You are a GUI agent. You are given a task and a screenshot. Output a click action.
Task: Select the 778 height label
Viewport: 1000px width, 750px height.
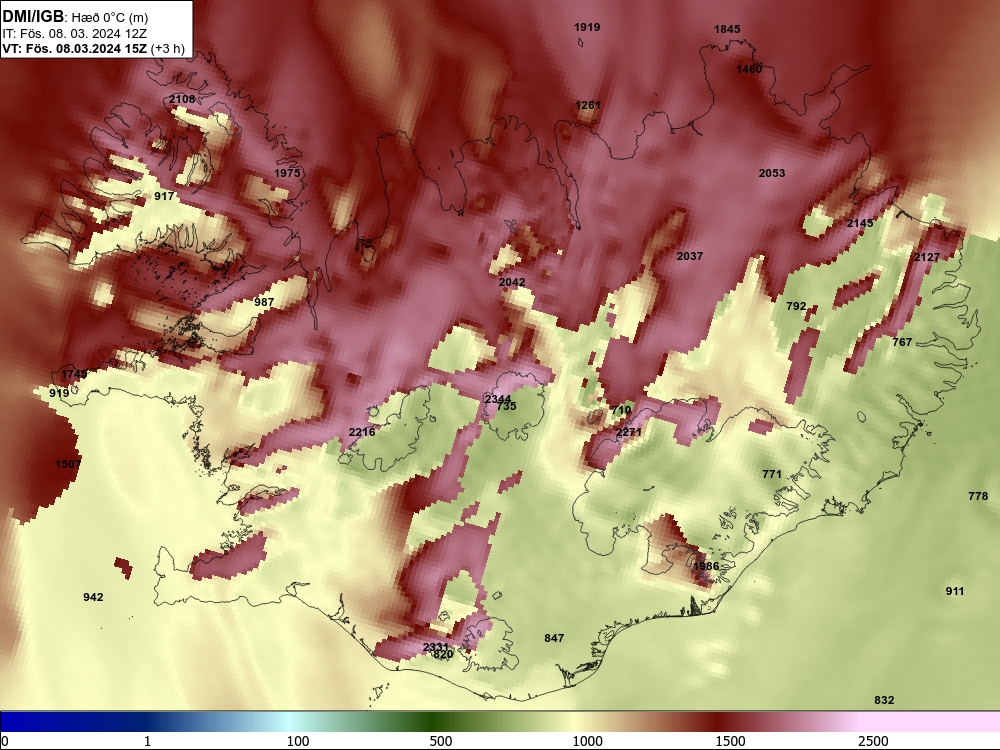point(978,496)
